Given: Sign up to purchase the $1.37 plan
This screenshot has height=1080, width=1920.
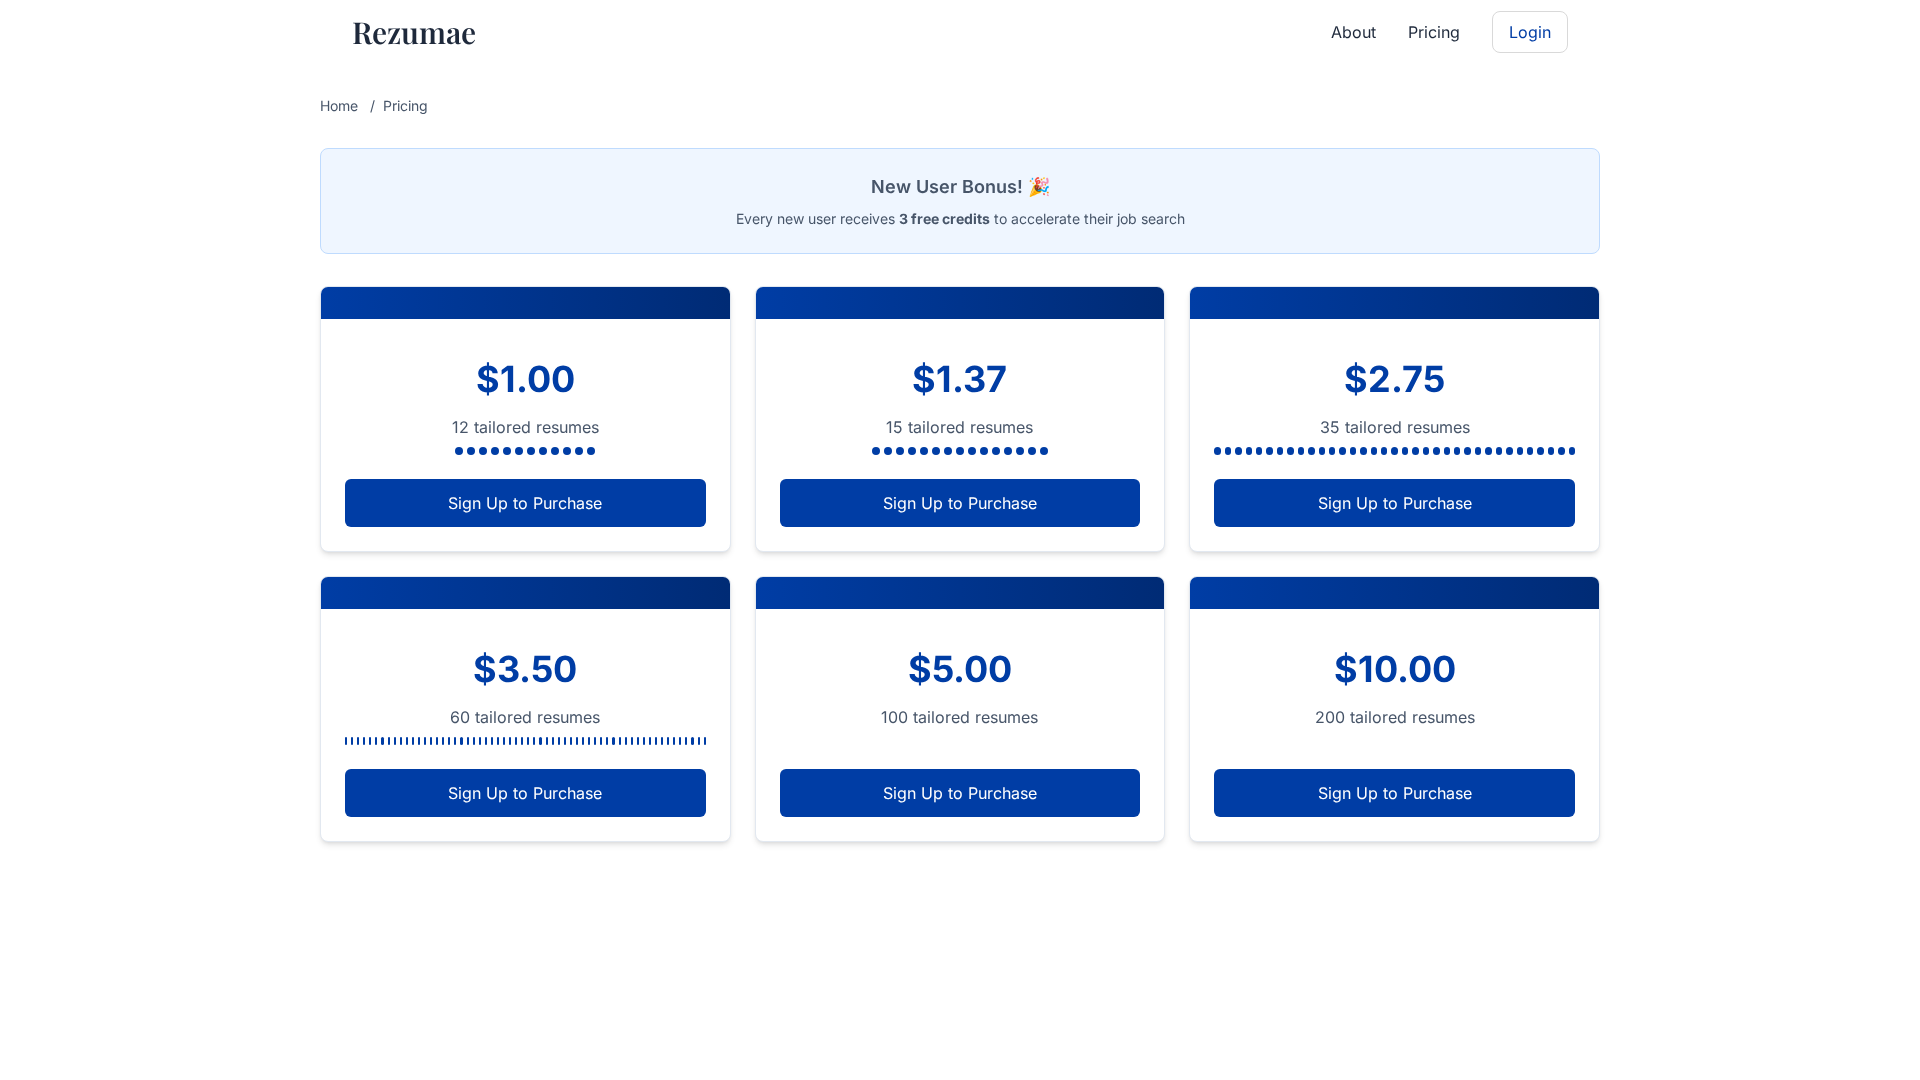Looking at the screenshot, I should pos(959,503).
